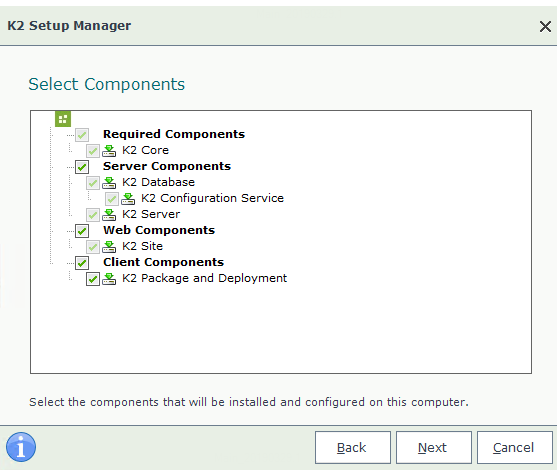Click the K2 Package and Deployment install icon
This screenshot has width=557, height=470.
pyautogui.click(x=109, y=279)
